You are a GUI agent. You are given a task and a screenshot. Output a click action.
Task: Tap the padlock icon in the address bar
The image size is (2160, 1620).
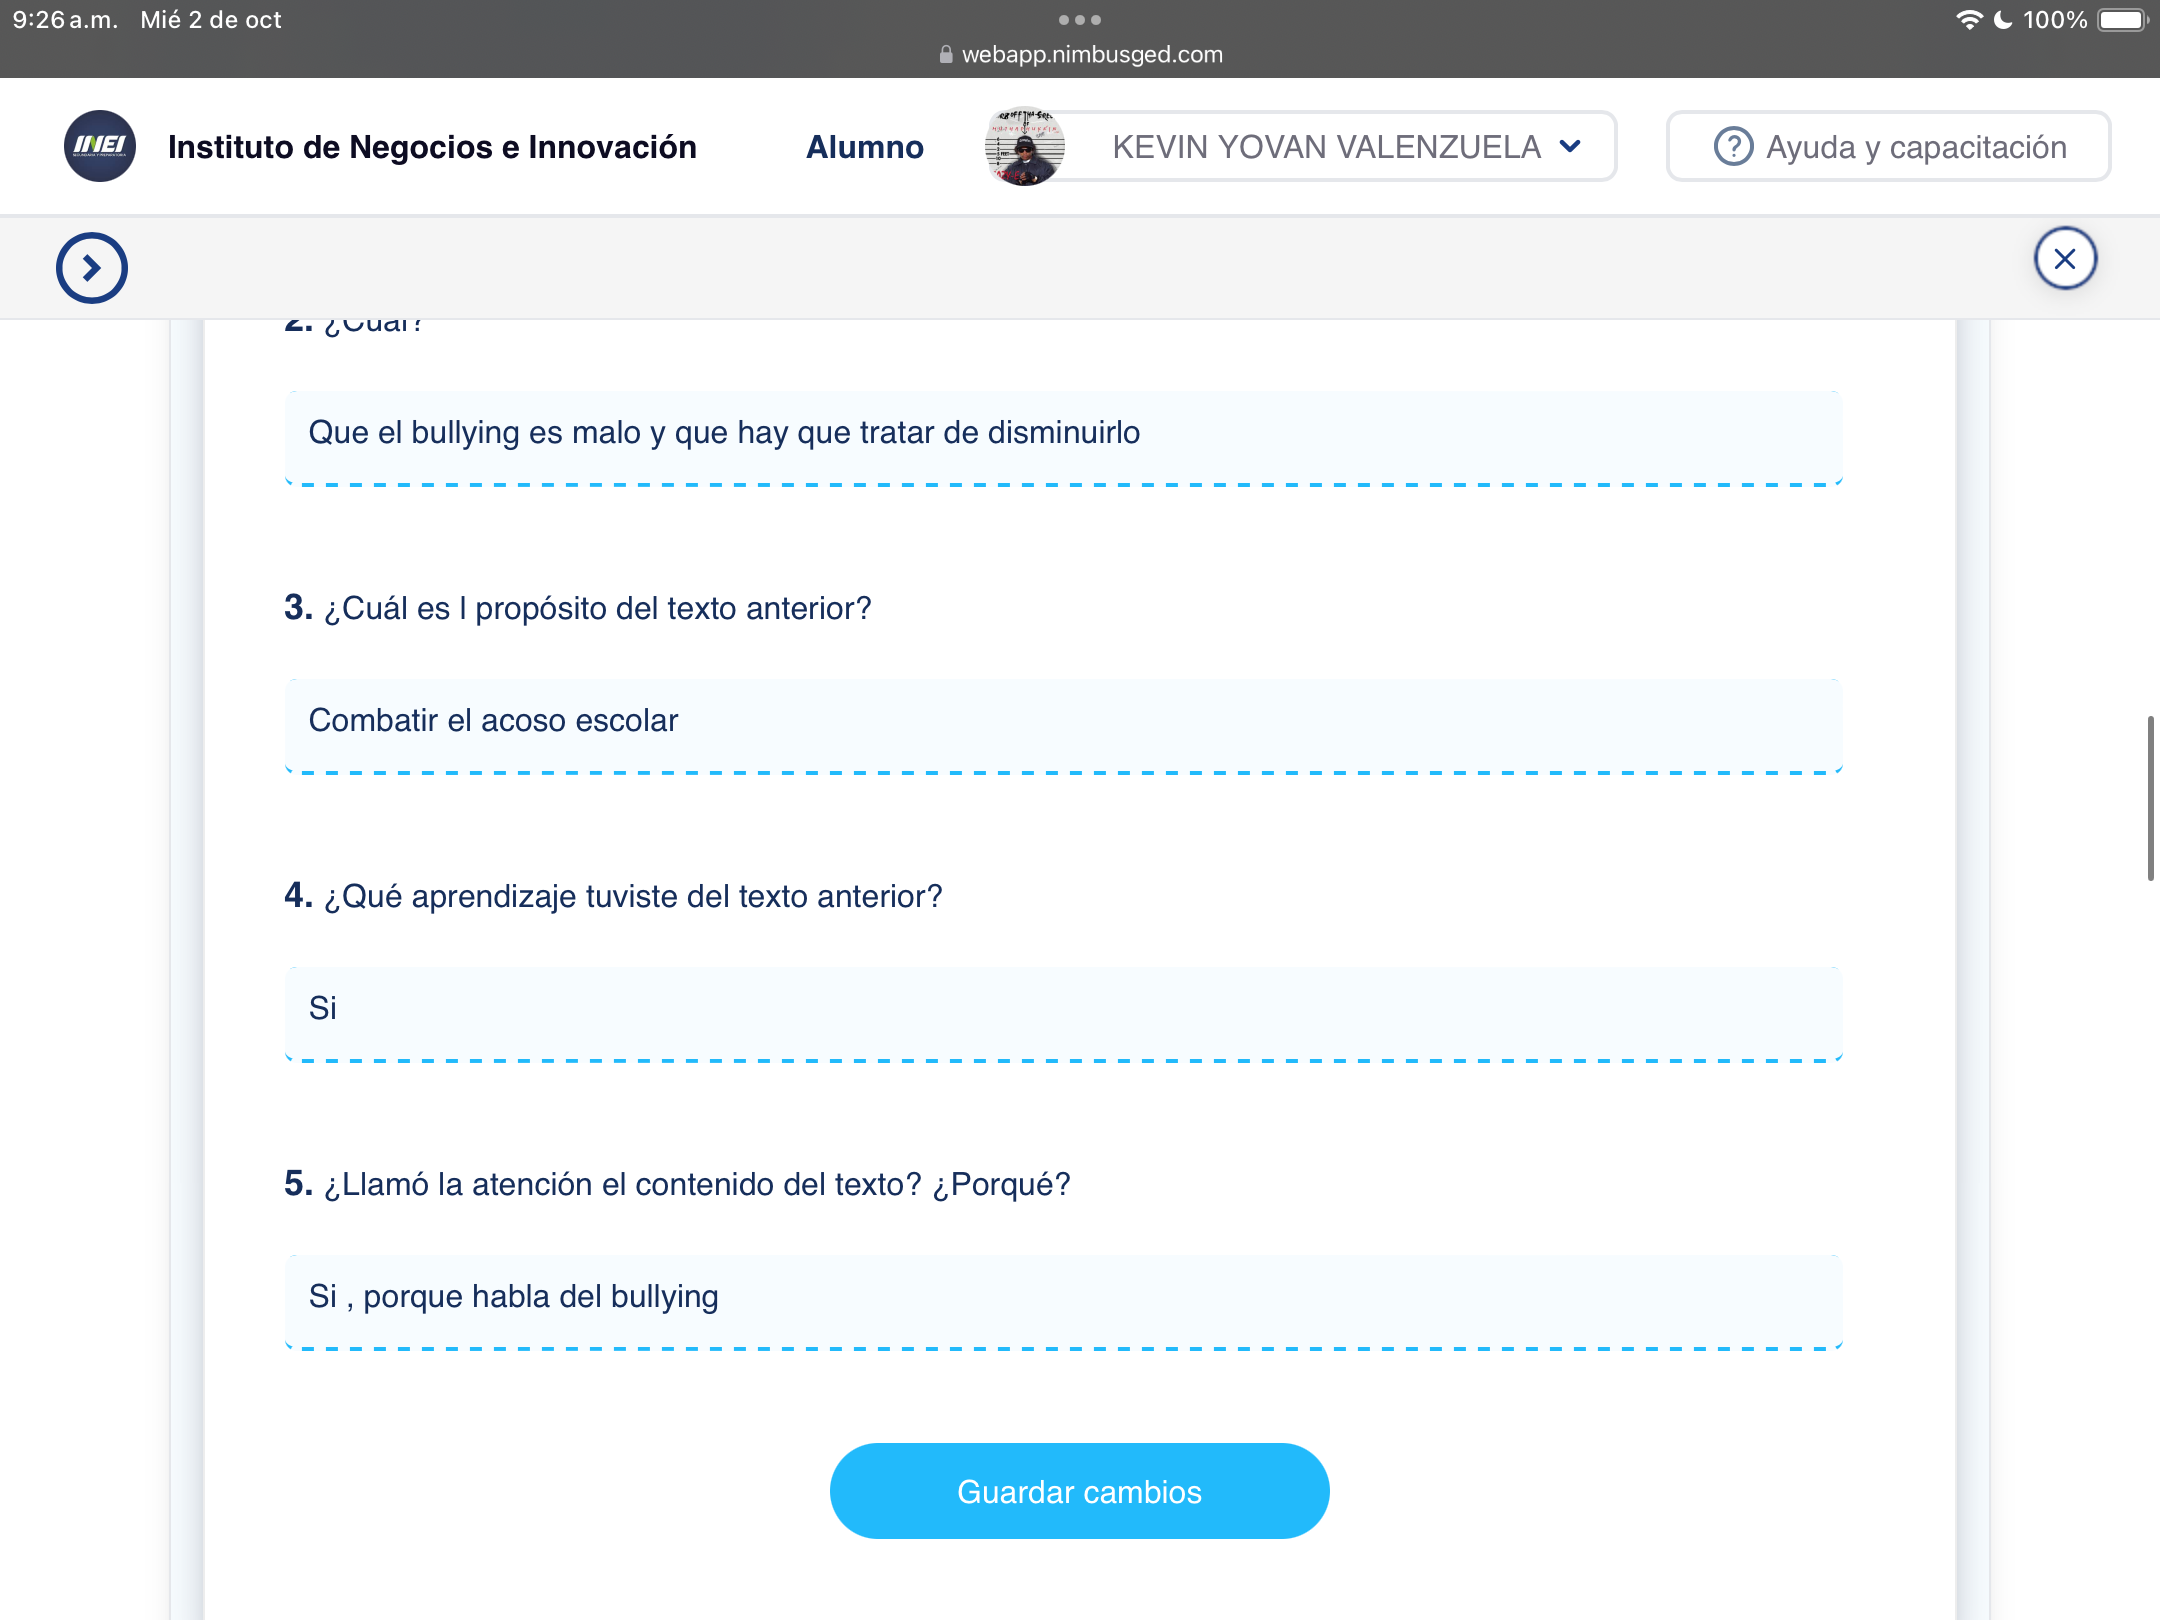[946, 55]
